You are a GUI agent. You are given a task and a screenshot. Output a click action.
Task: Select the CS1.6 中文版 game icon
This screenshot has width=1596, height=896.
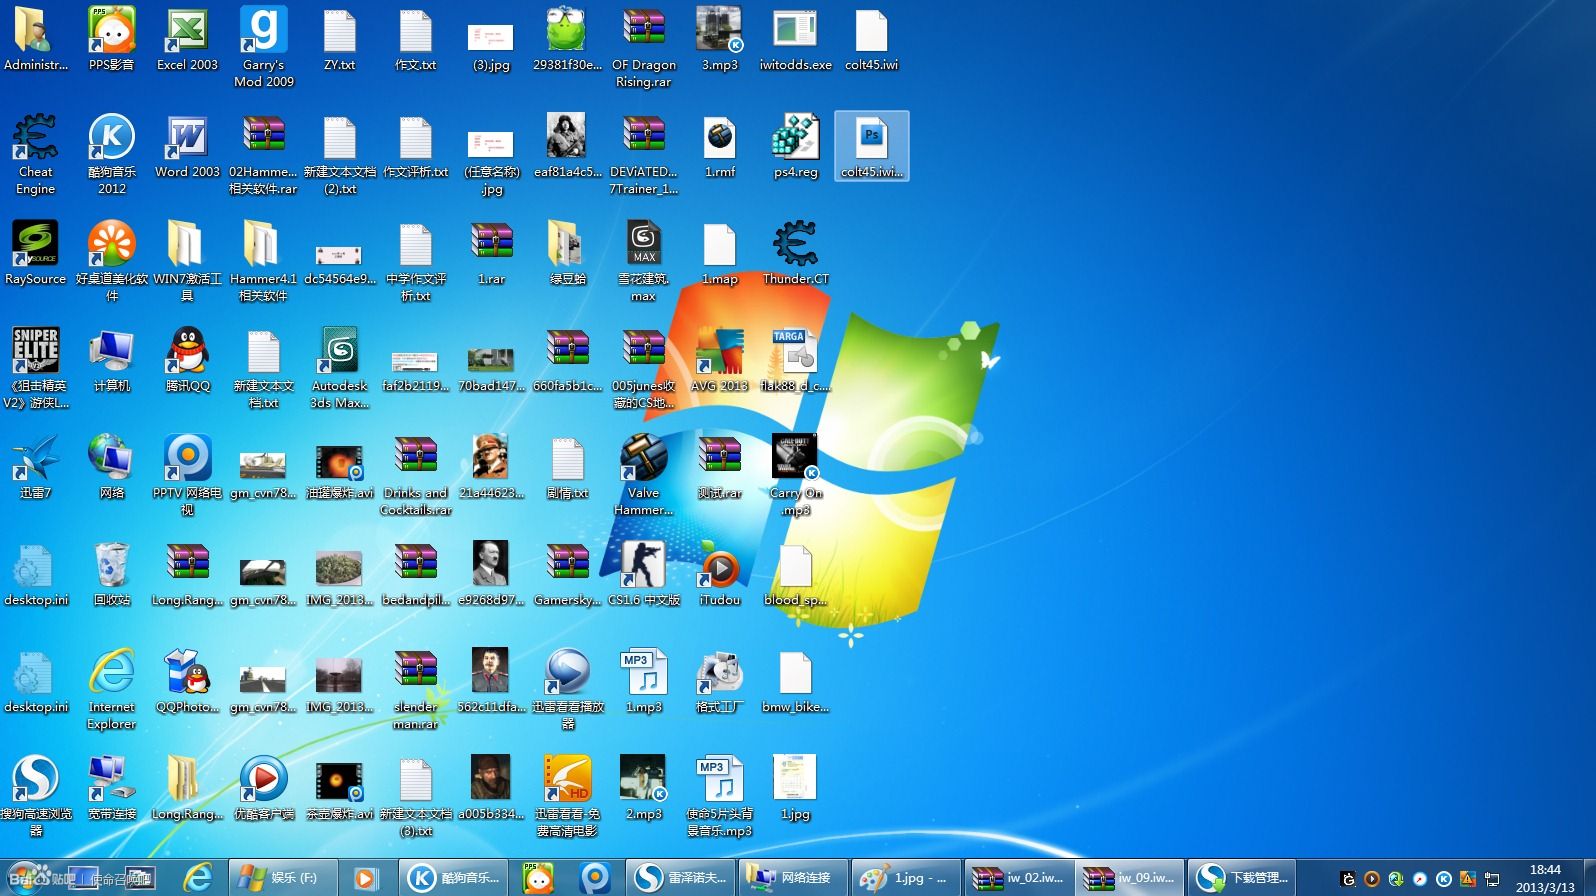(643, 575)
